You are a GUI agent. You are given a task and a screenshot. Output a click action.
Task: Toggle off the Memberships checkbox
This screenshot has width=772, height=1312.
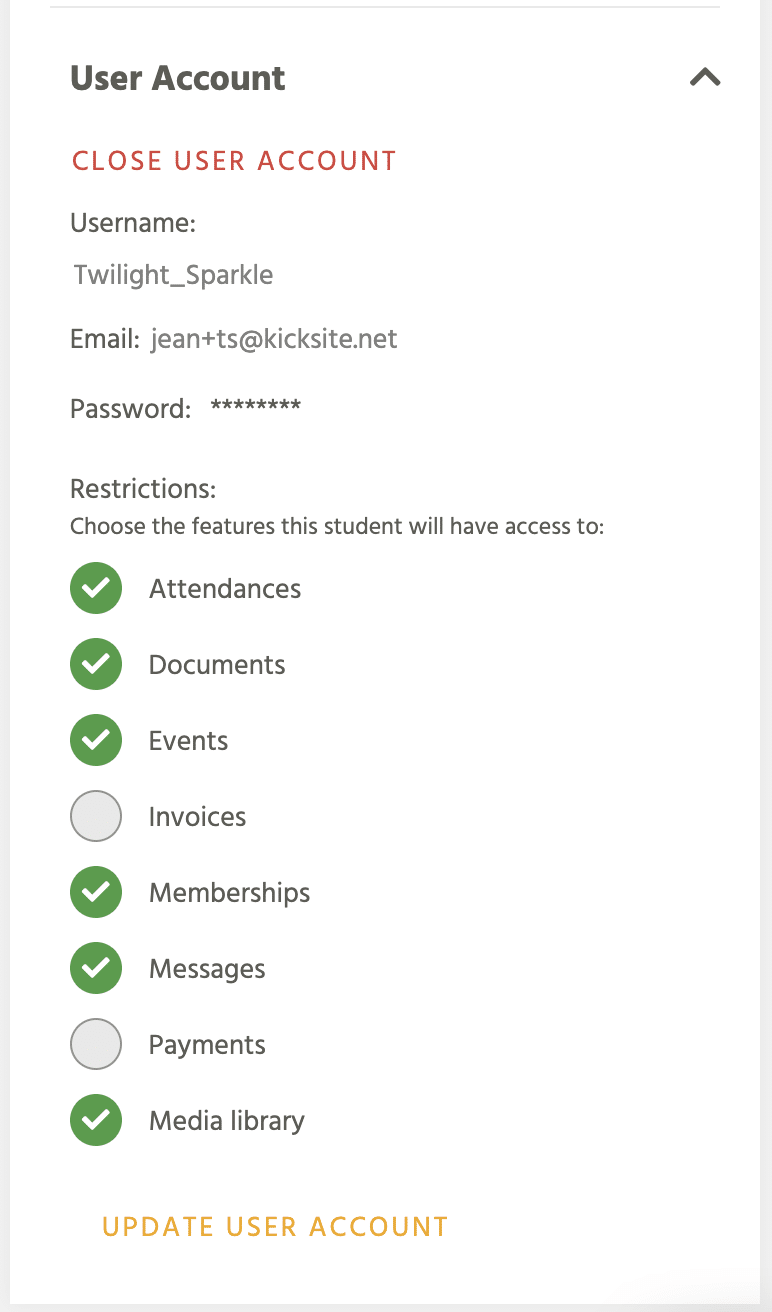(96, 892)
